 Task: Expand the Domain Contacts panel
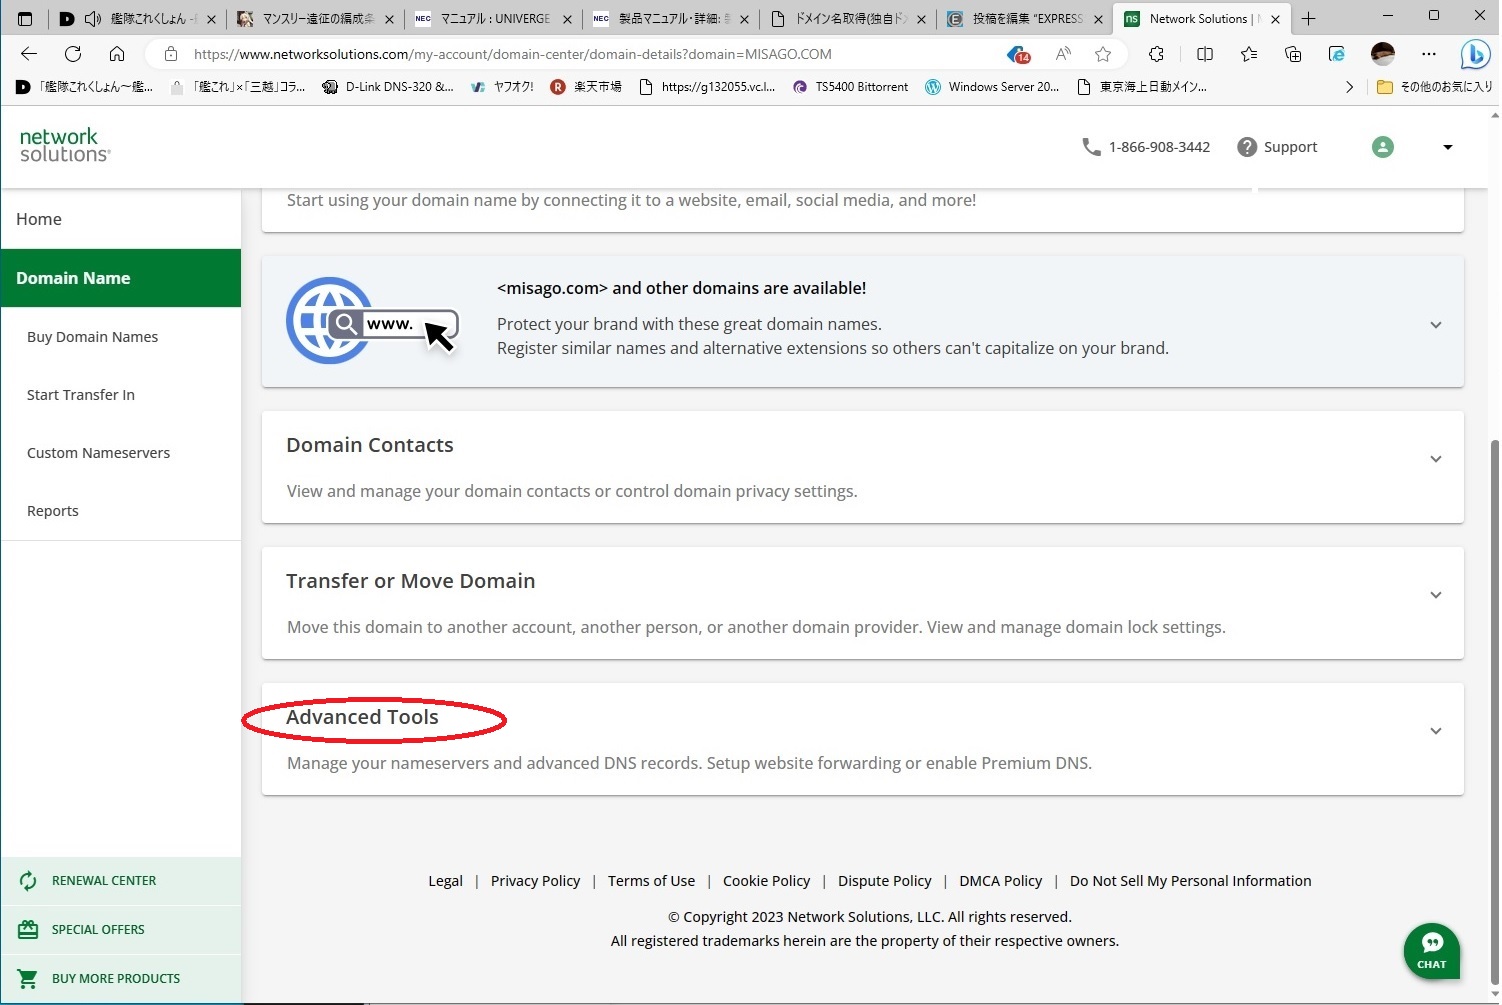1435,459
